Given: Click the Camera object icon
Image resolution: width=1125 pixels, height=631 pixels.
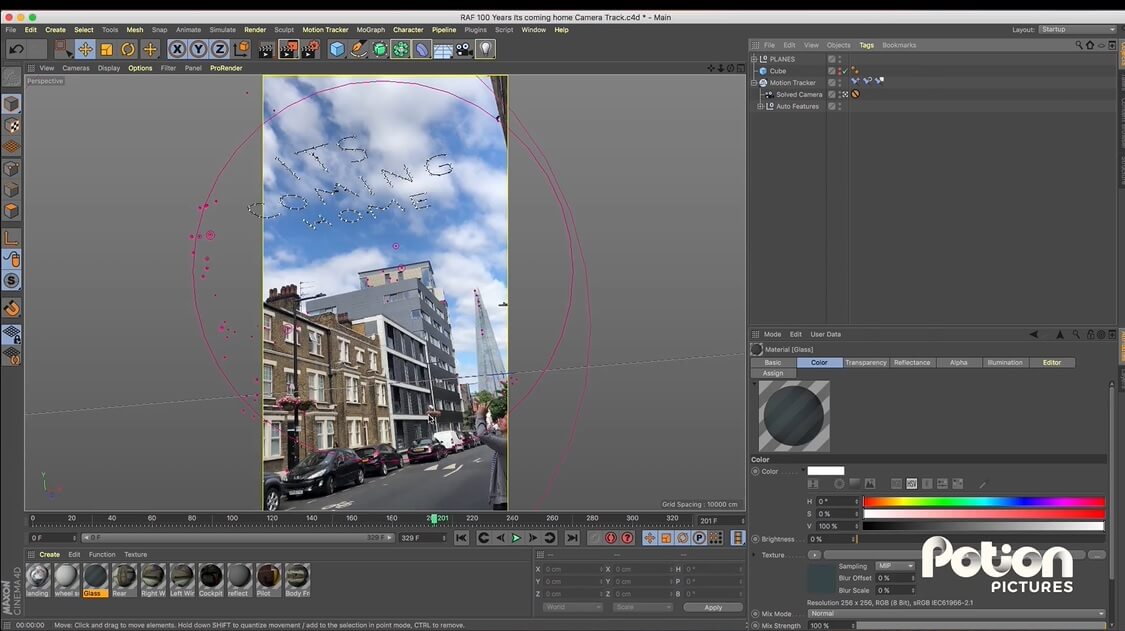Looking at the screenshot, I should click(464, 49).
